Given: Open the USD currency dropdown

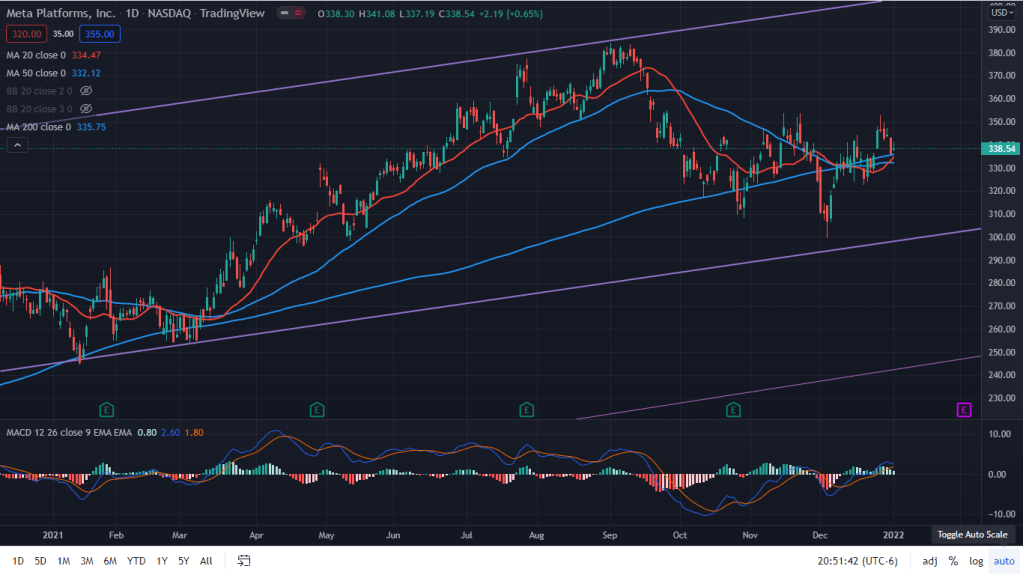Looking at the screenshot, I should (1000, 12).
